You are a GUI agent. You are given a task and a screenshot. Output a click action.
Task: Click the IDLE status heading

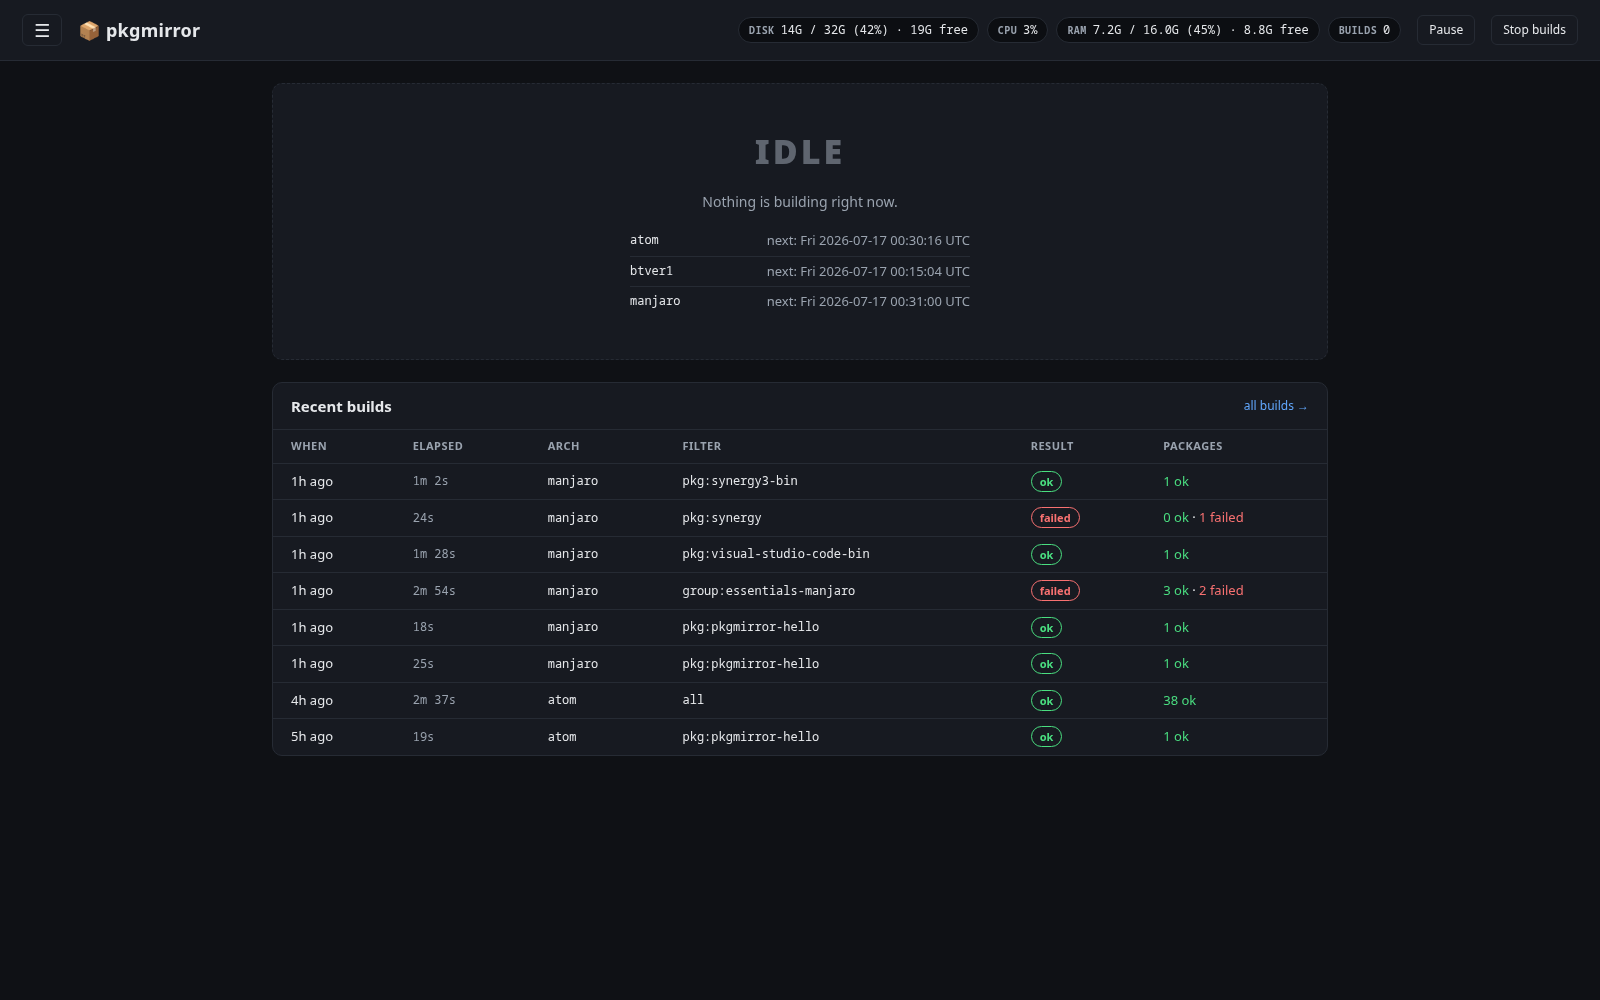pyautogui.click(x=799, y=152)
